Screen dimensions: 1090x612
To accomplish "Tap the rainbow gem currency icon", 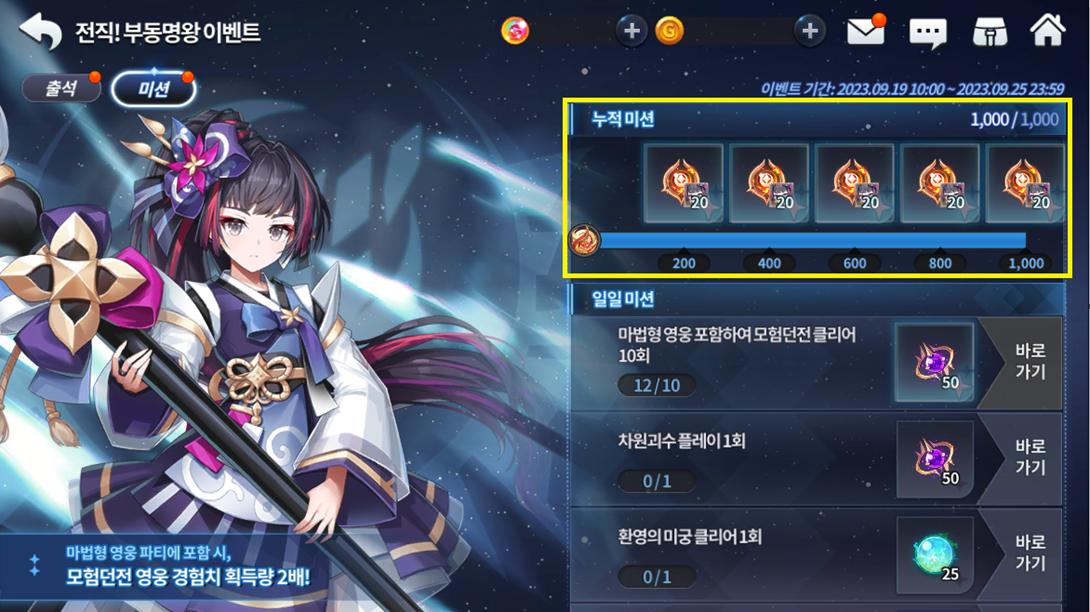I will coord(515,31).
